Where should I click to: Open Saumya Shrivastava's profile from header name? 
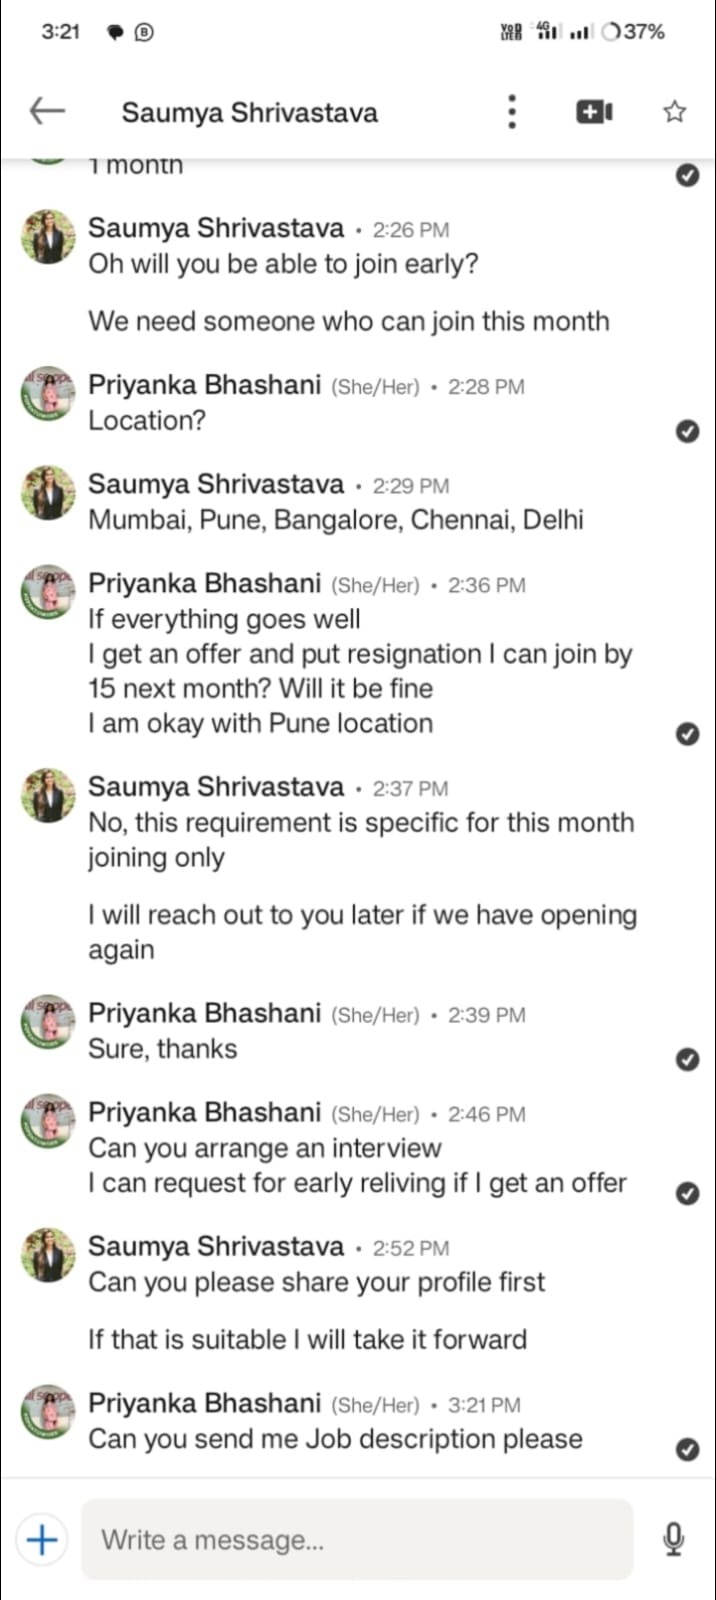(x=250, y=112)
